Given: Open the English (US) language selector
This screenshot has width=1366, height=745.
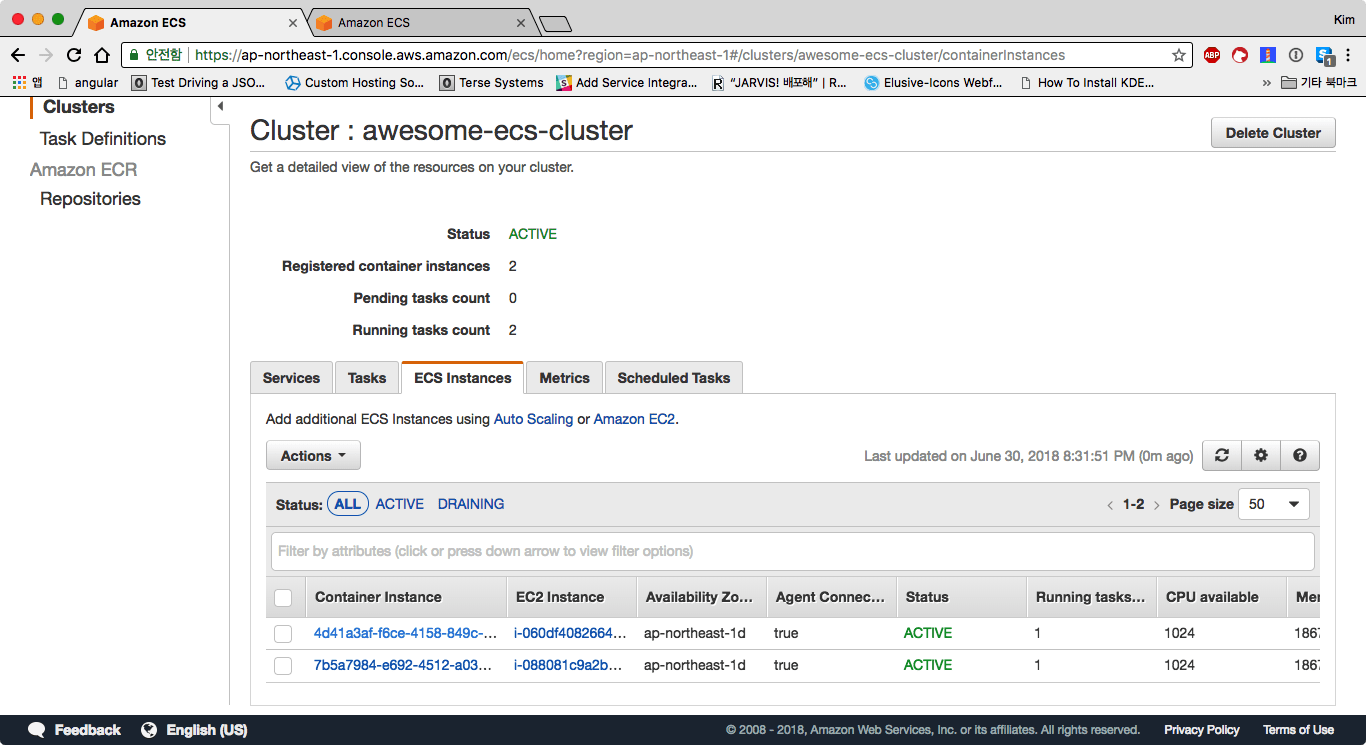Looking at the screenshot, I should pos(195,730).
